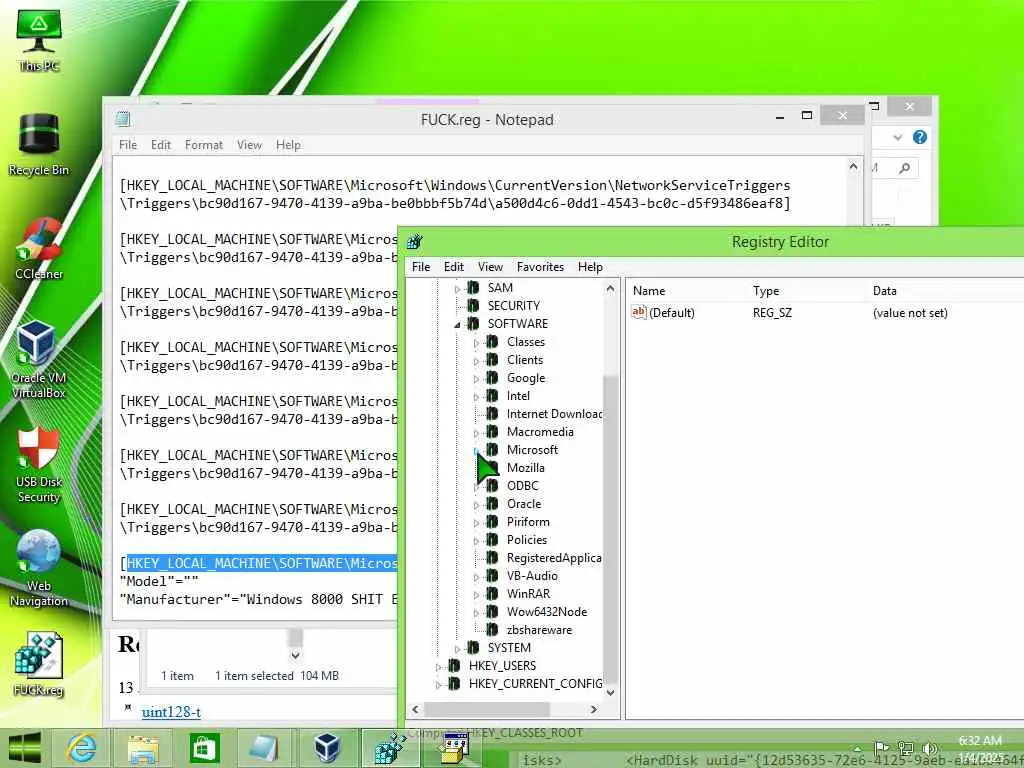Collapse the SOFTWARE registry key
The height and width of the screenshot is (768, 1024).
(457, 325)
